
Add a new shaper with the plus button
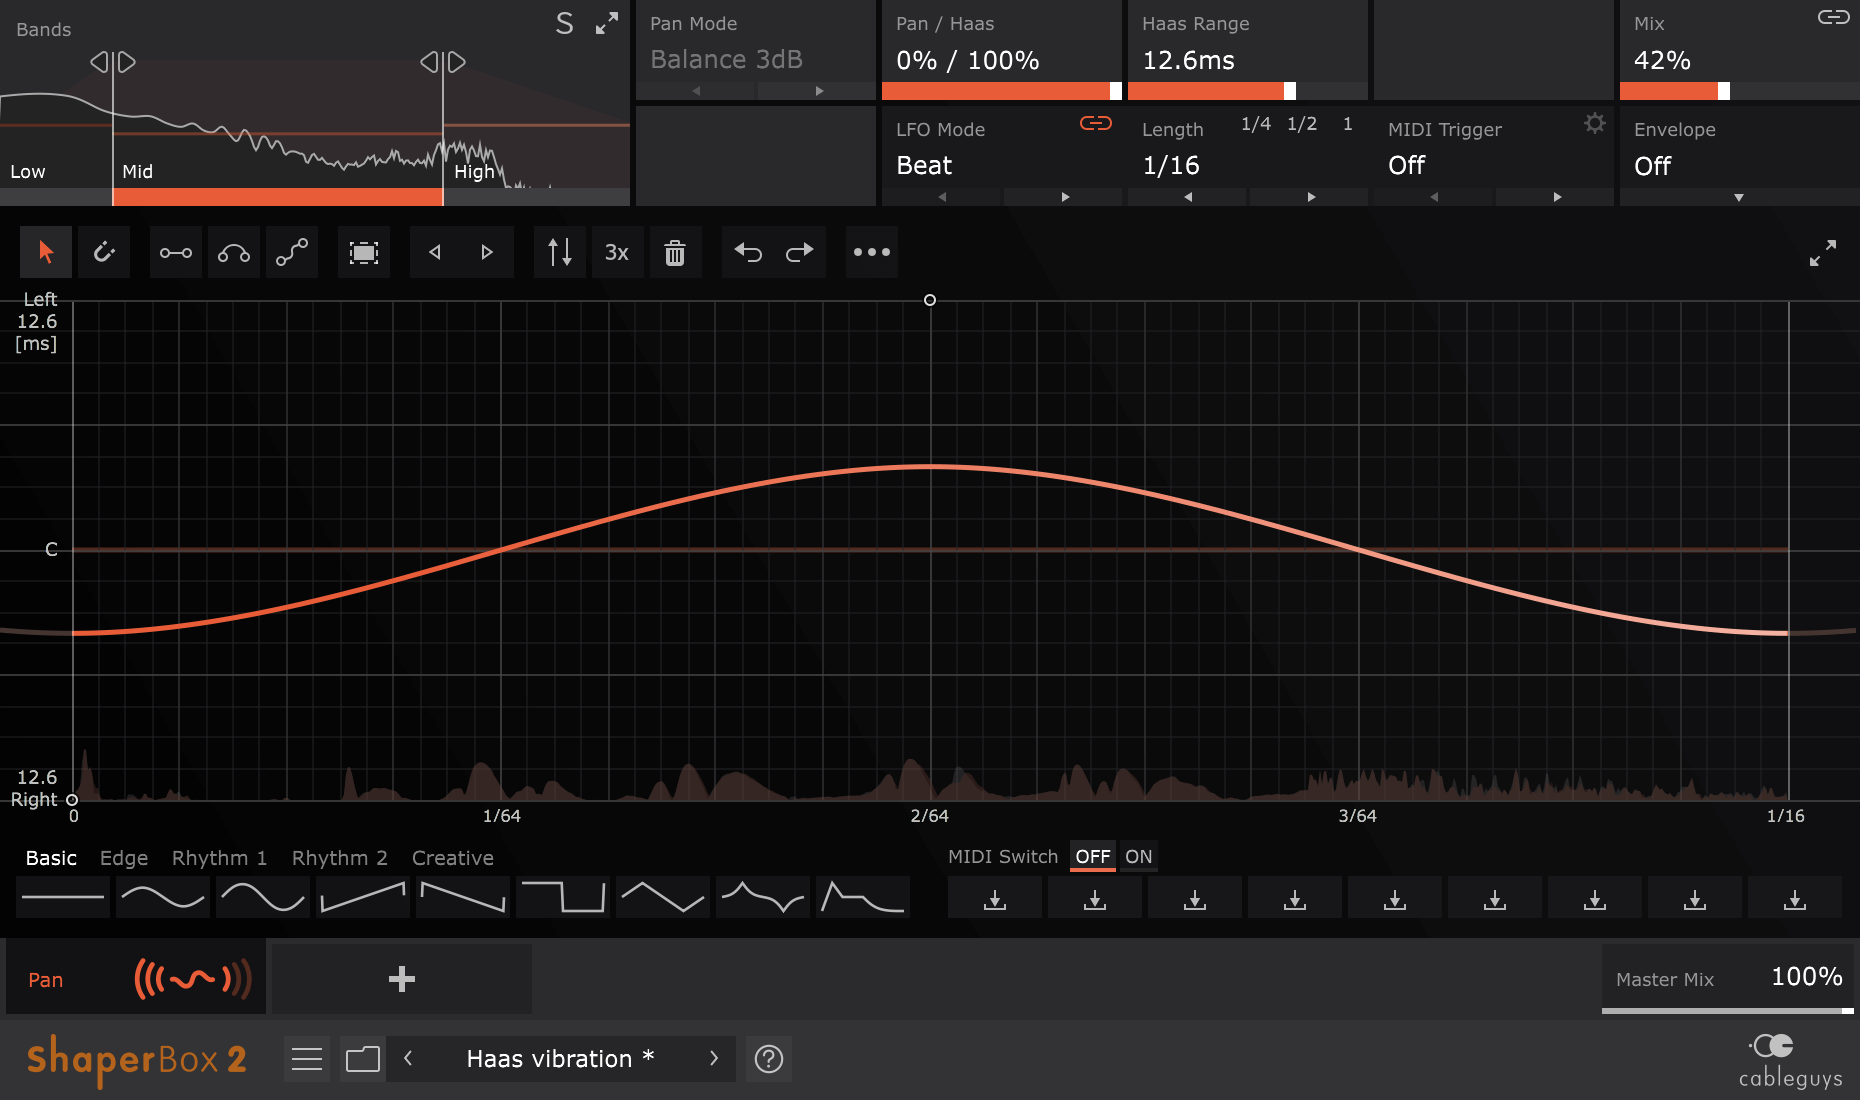click(x=401, y=978)
